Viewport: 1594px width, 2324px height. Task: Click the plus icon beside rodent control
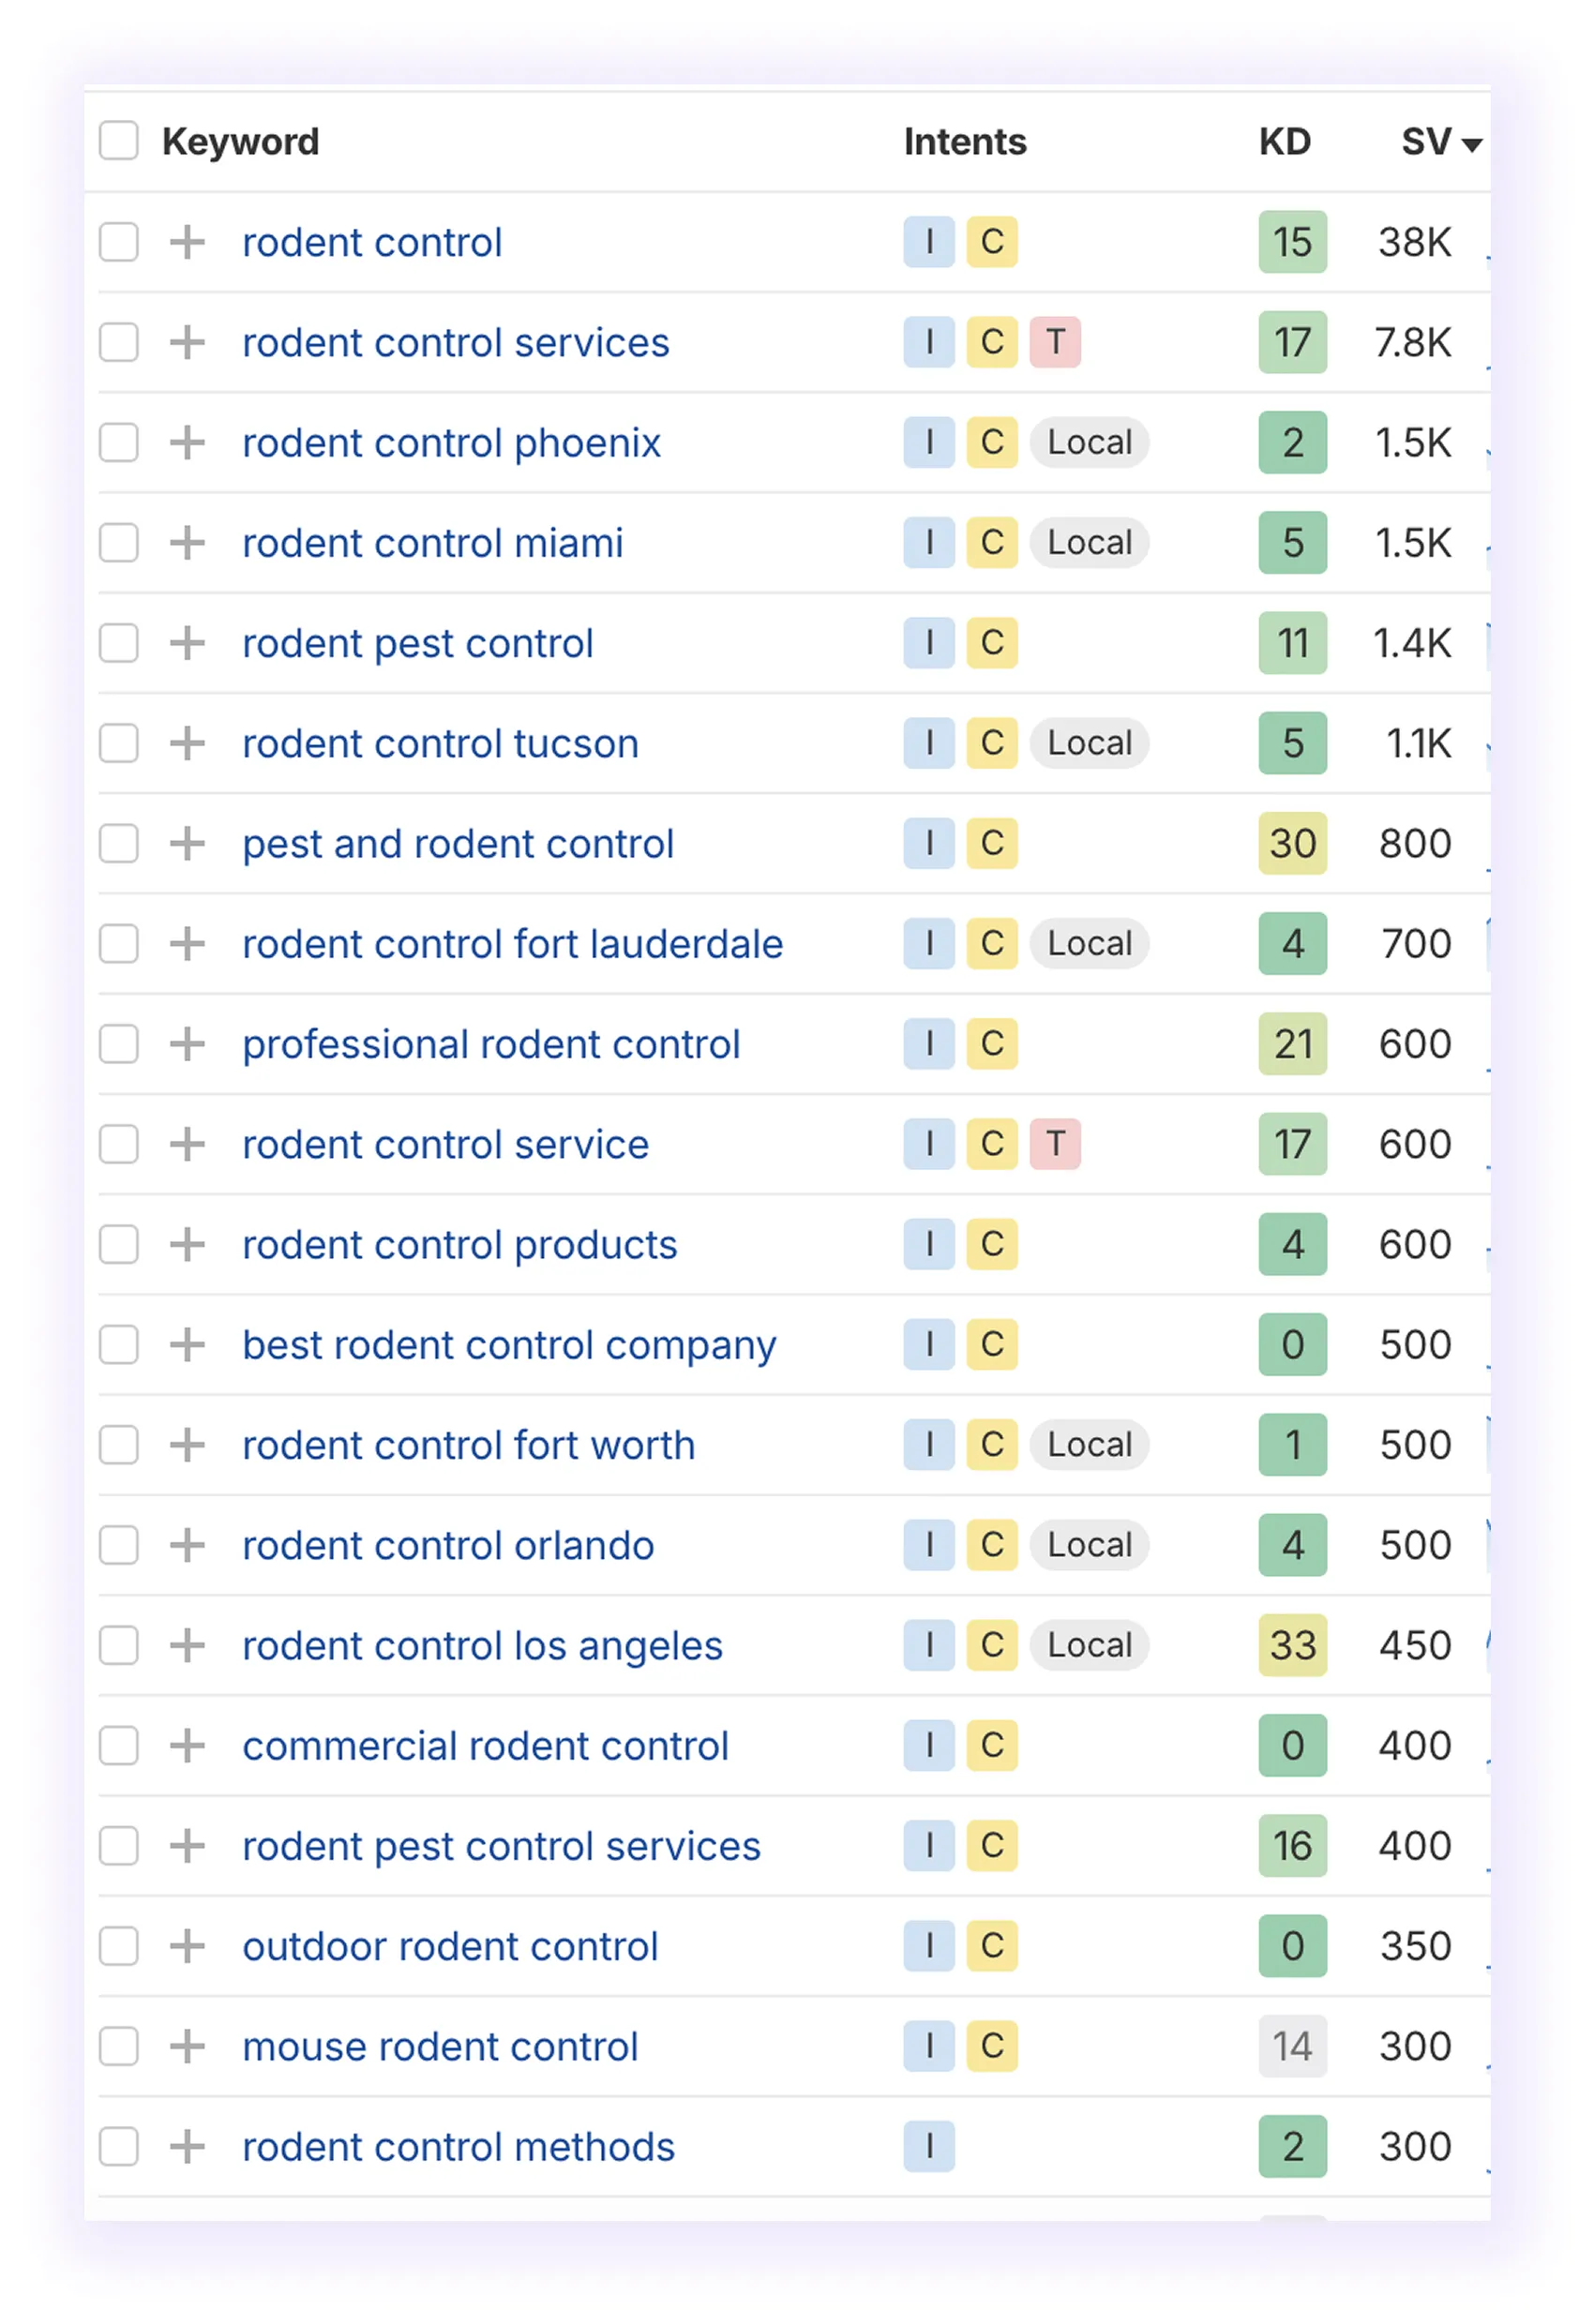point(187,242)
